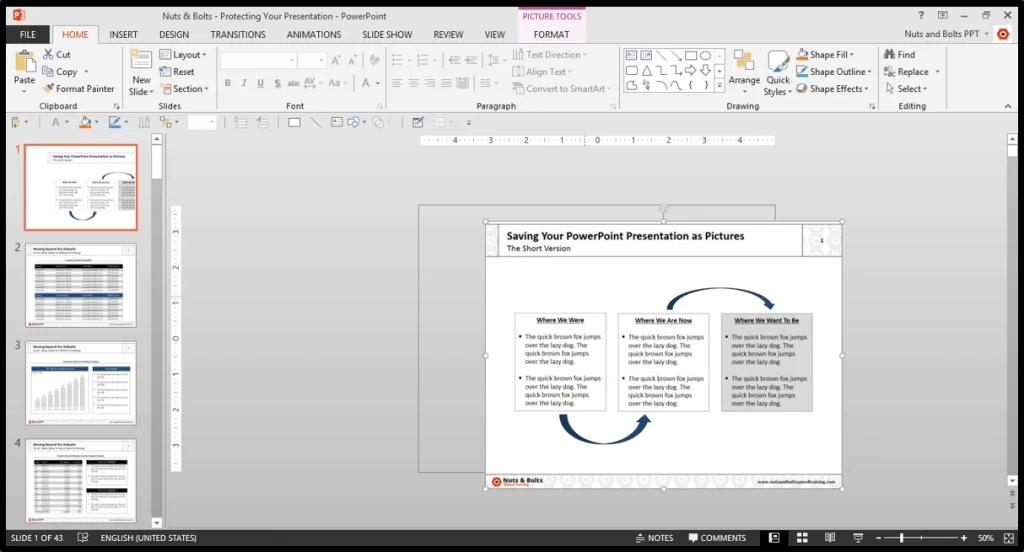Toggle the Comments pane
This screenshot has width=1024, height=552.
(x=716, y=538)
